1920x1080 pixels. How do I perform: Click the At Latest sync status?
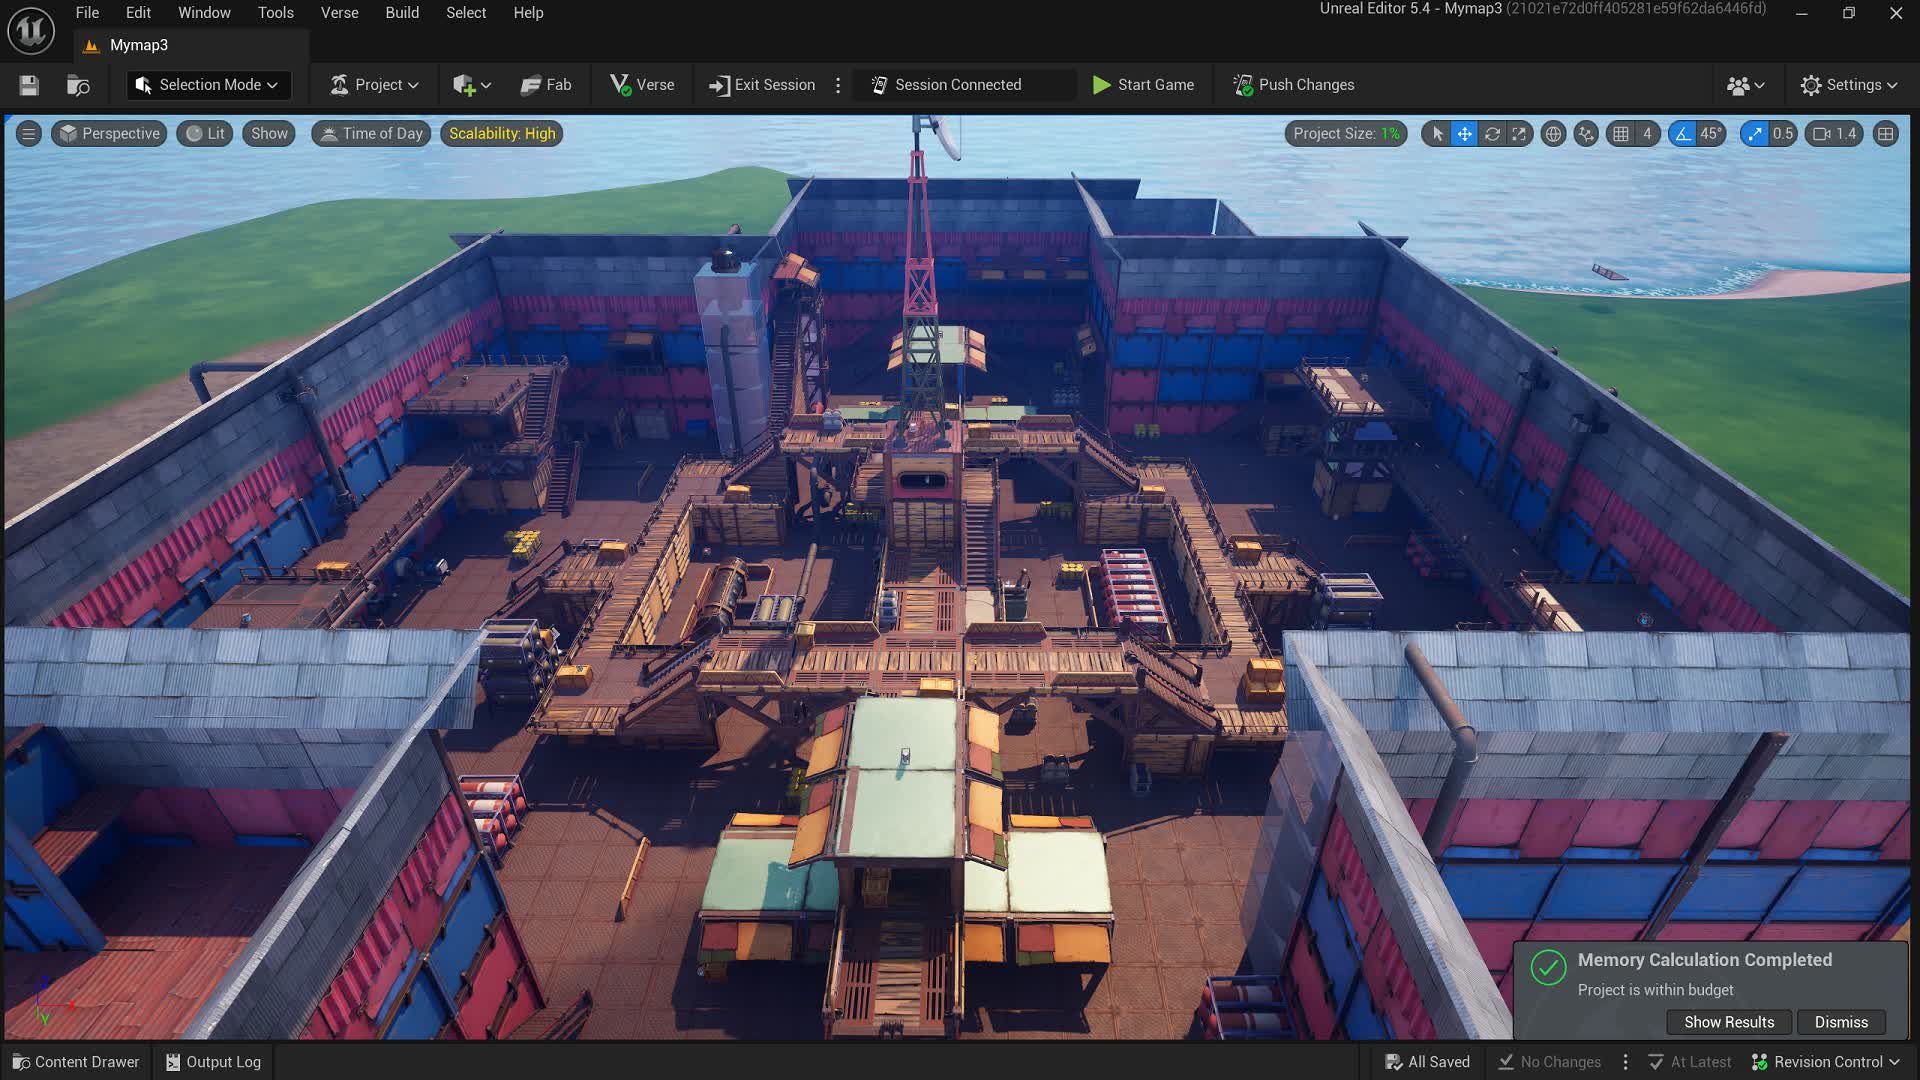point(1689,1062)
